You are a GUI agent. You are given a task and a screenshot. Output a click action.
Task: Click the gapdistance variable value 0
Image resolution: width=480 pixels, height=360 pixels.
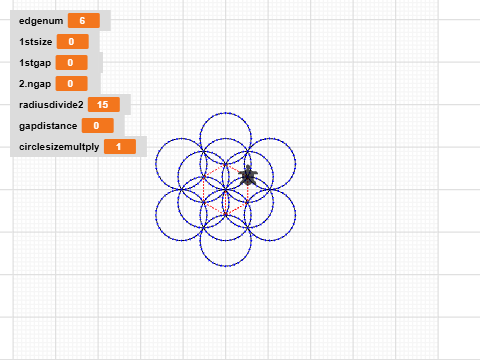[98, 126]
